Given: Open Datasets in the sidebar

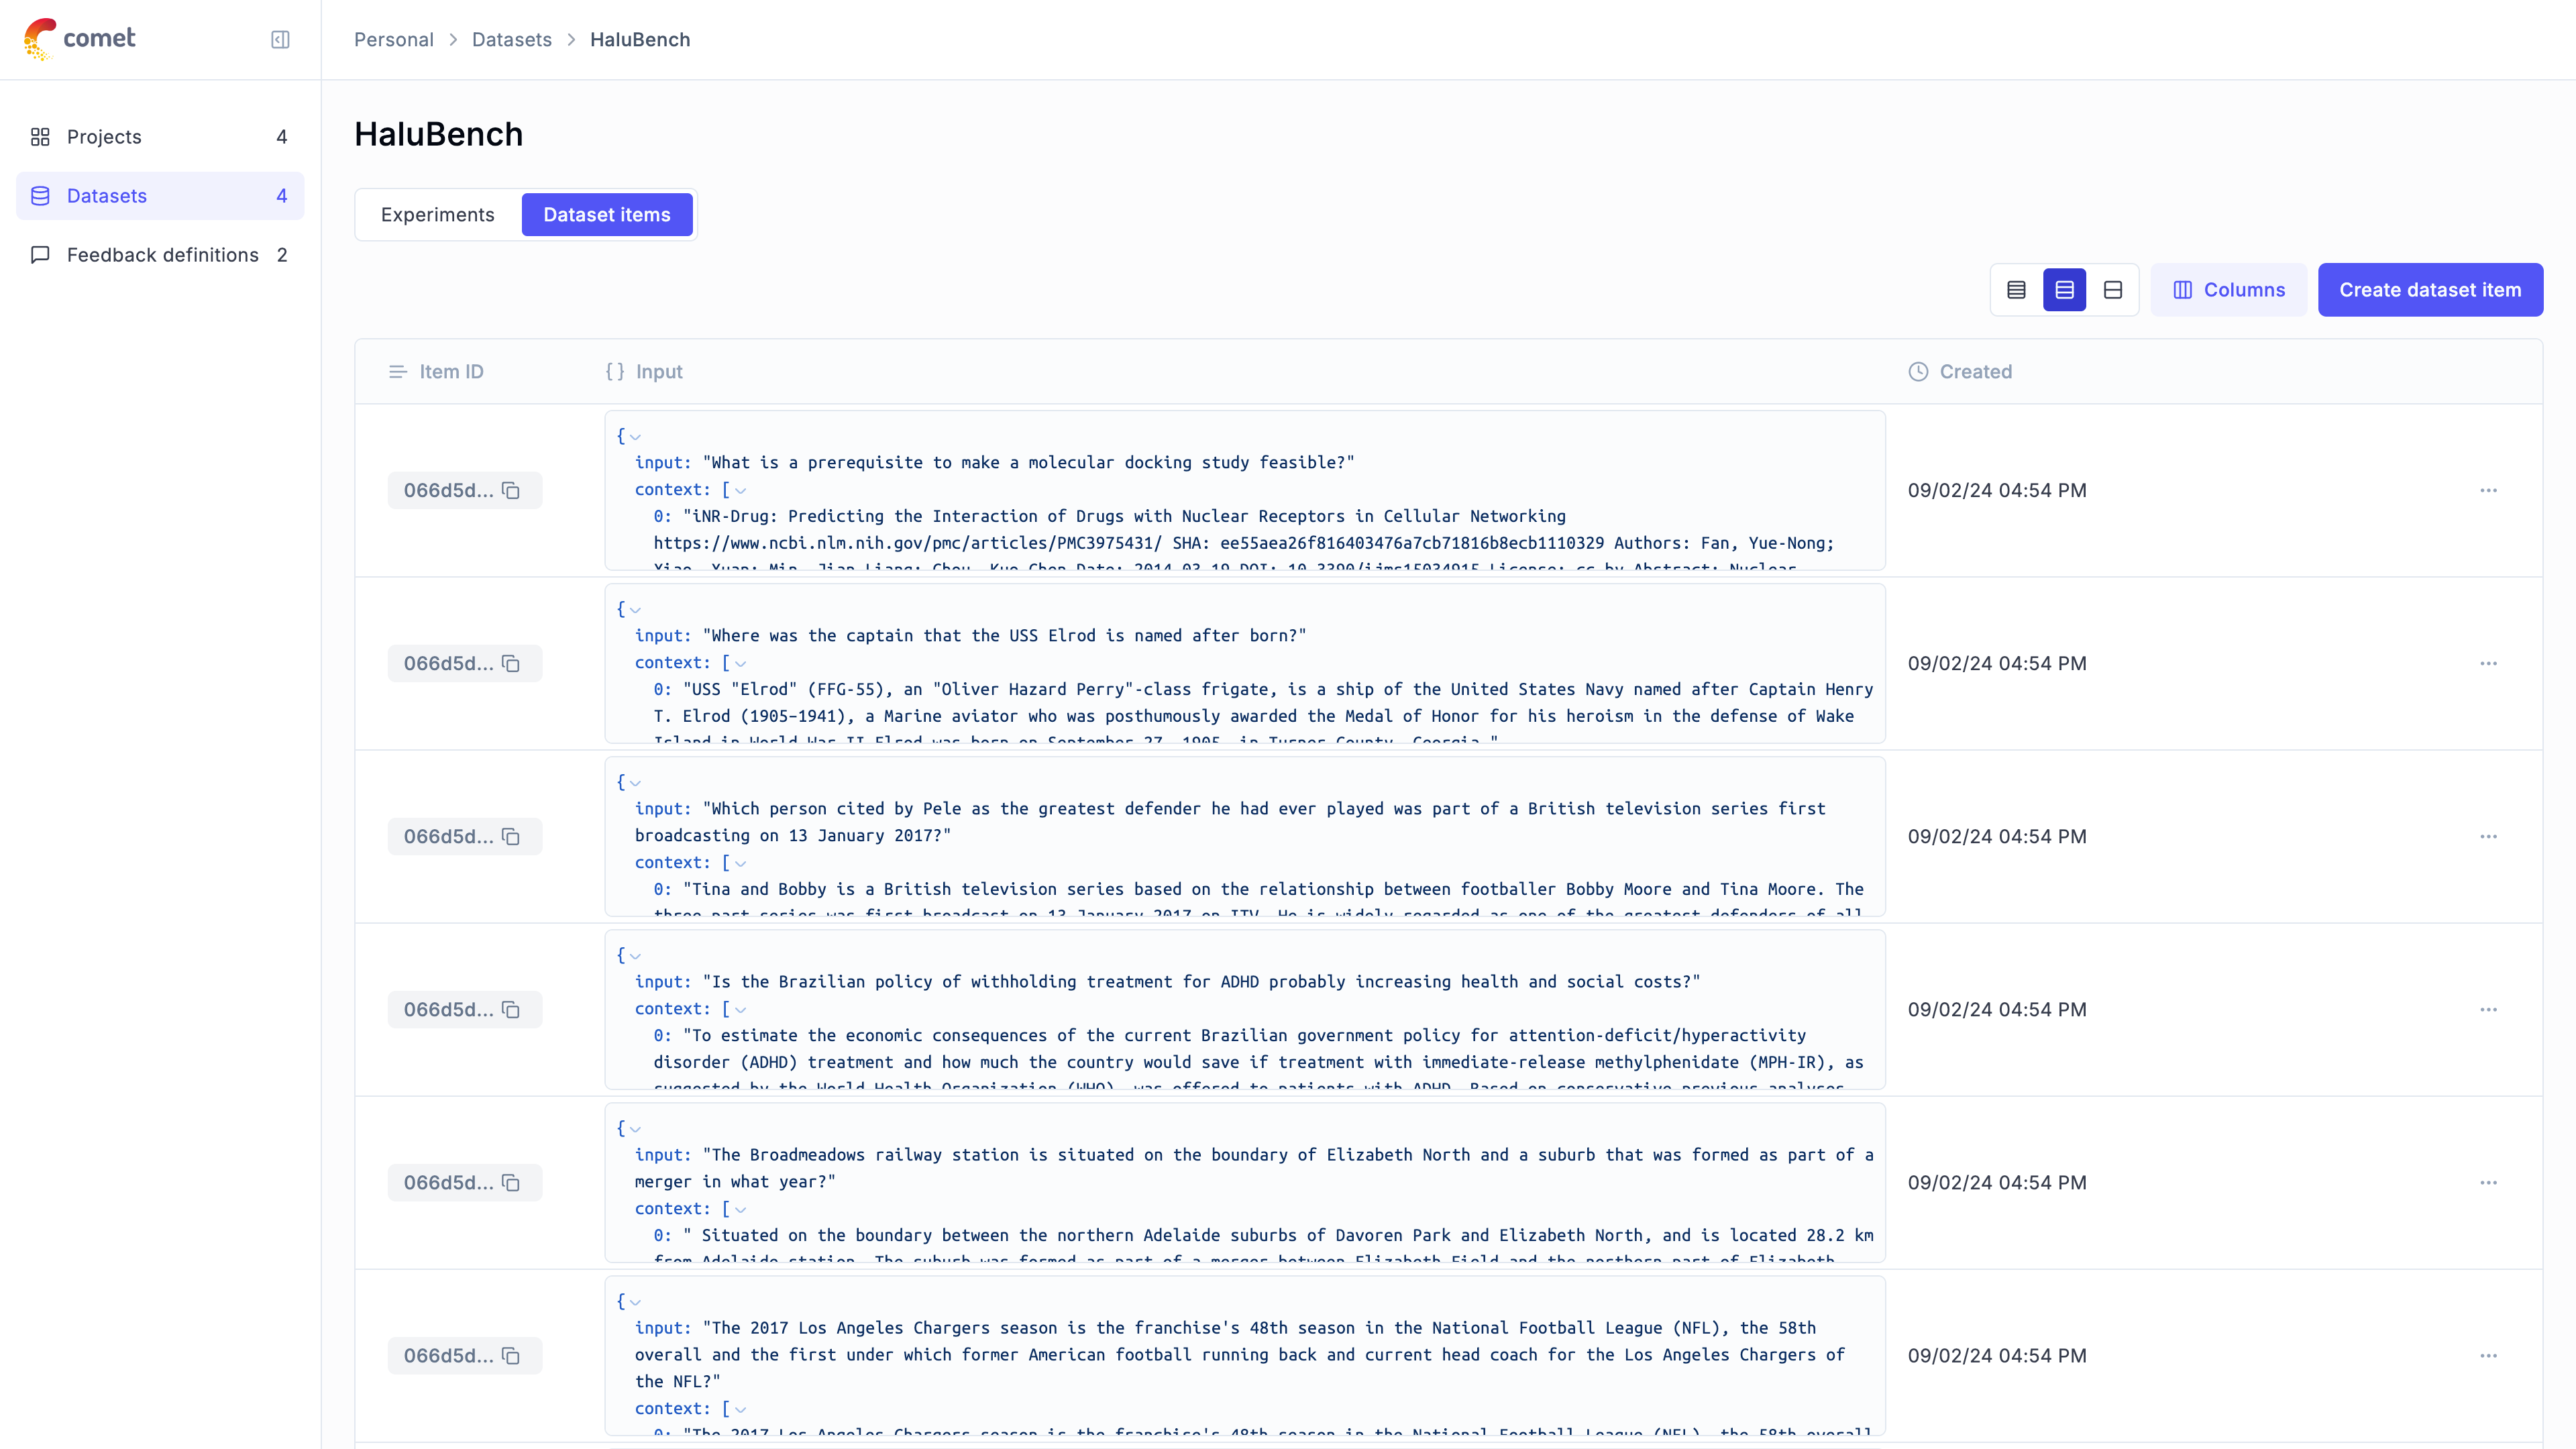Looking at the screenshot, I should coord(160,196).
